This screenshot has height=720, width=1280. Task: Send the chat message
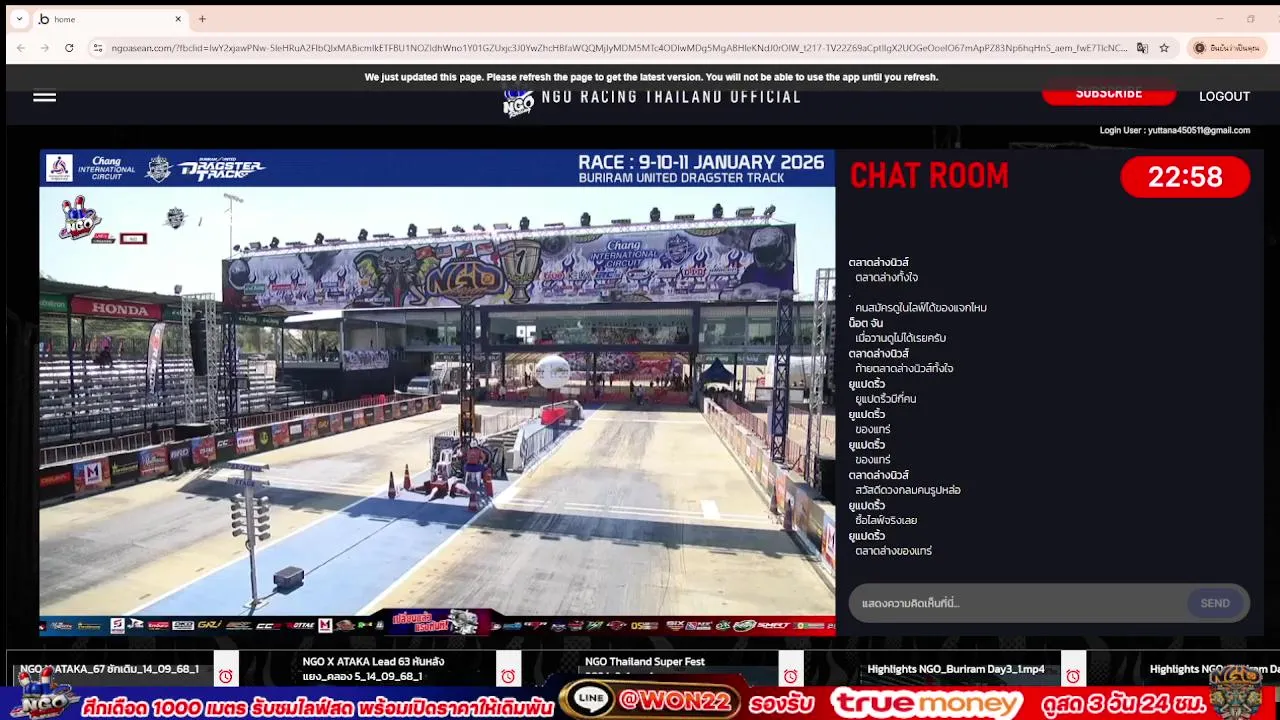(1215, 603)
